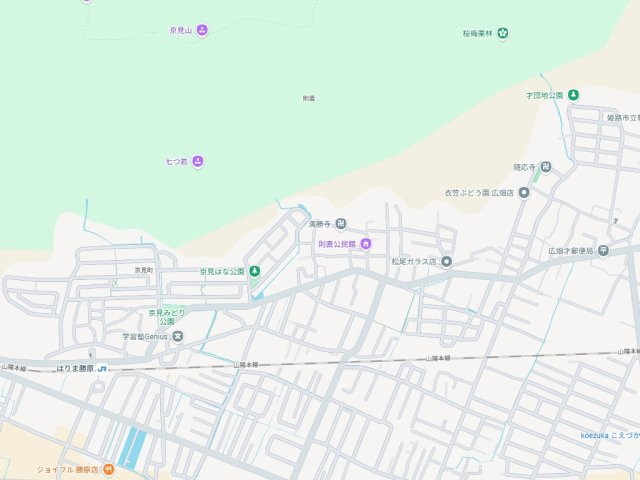Click the JR はりま勝原 station icon
The image size is (640, 480).
102,369
